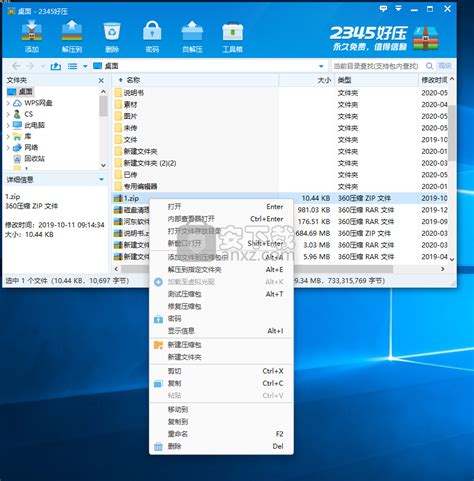Click the 说明书 folder icon
474x481 pixels.
click(118, 93)
